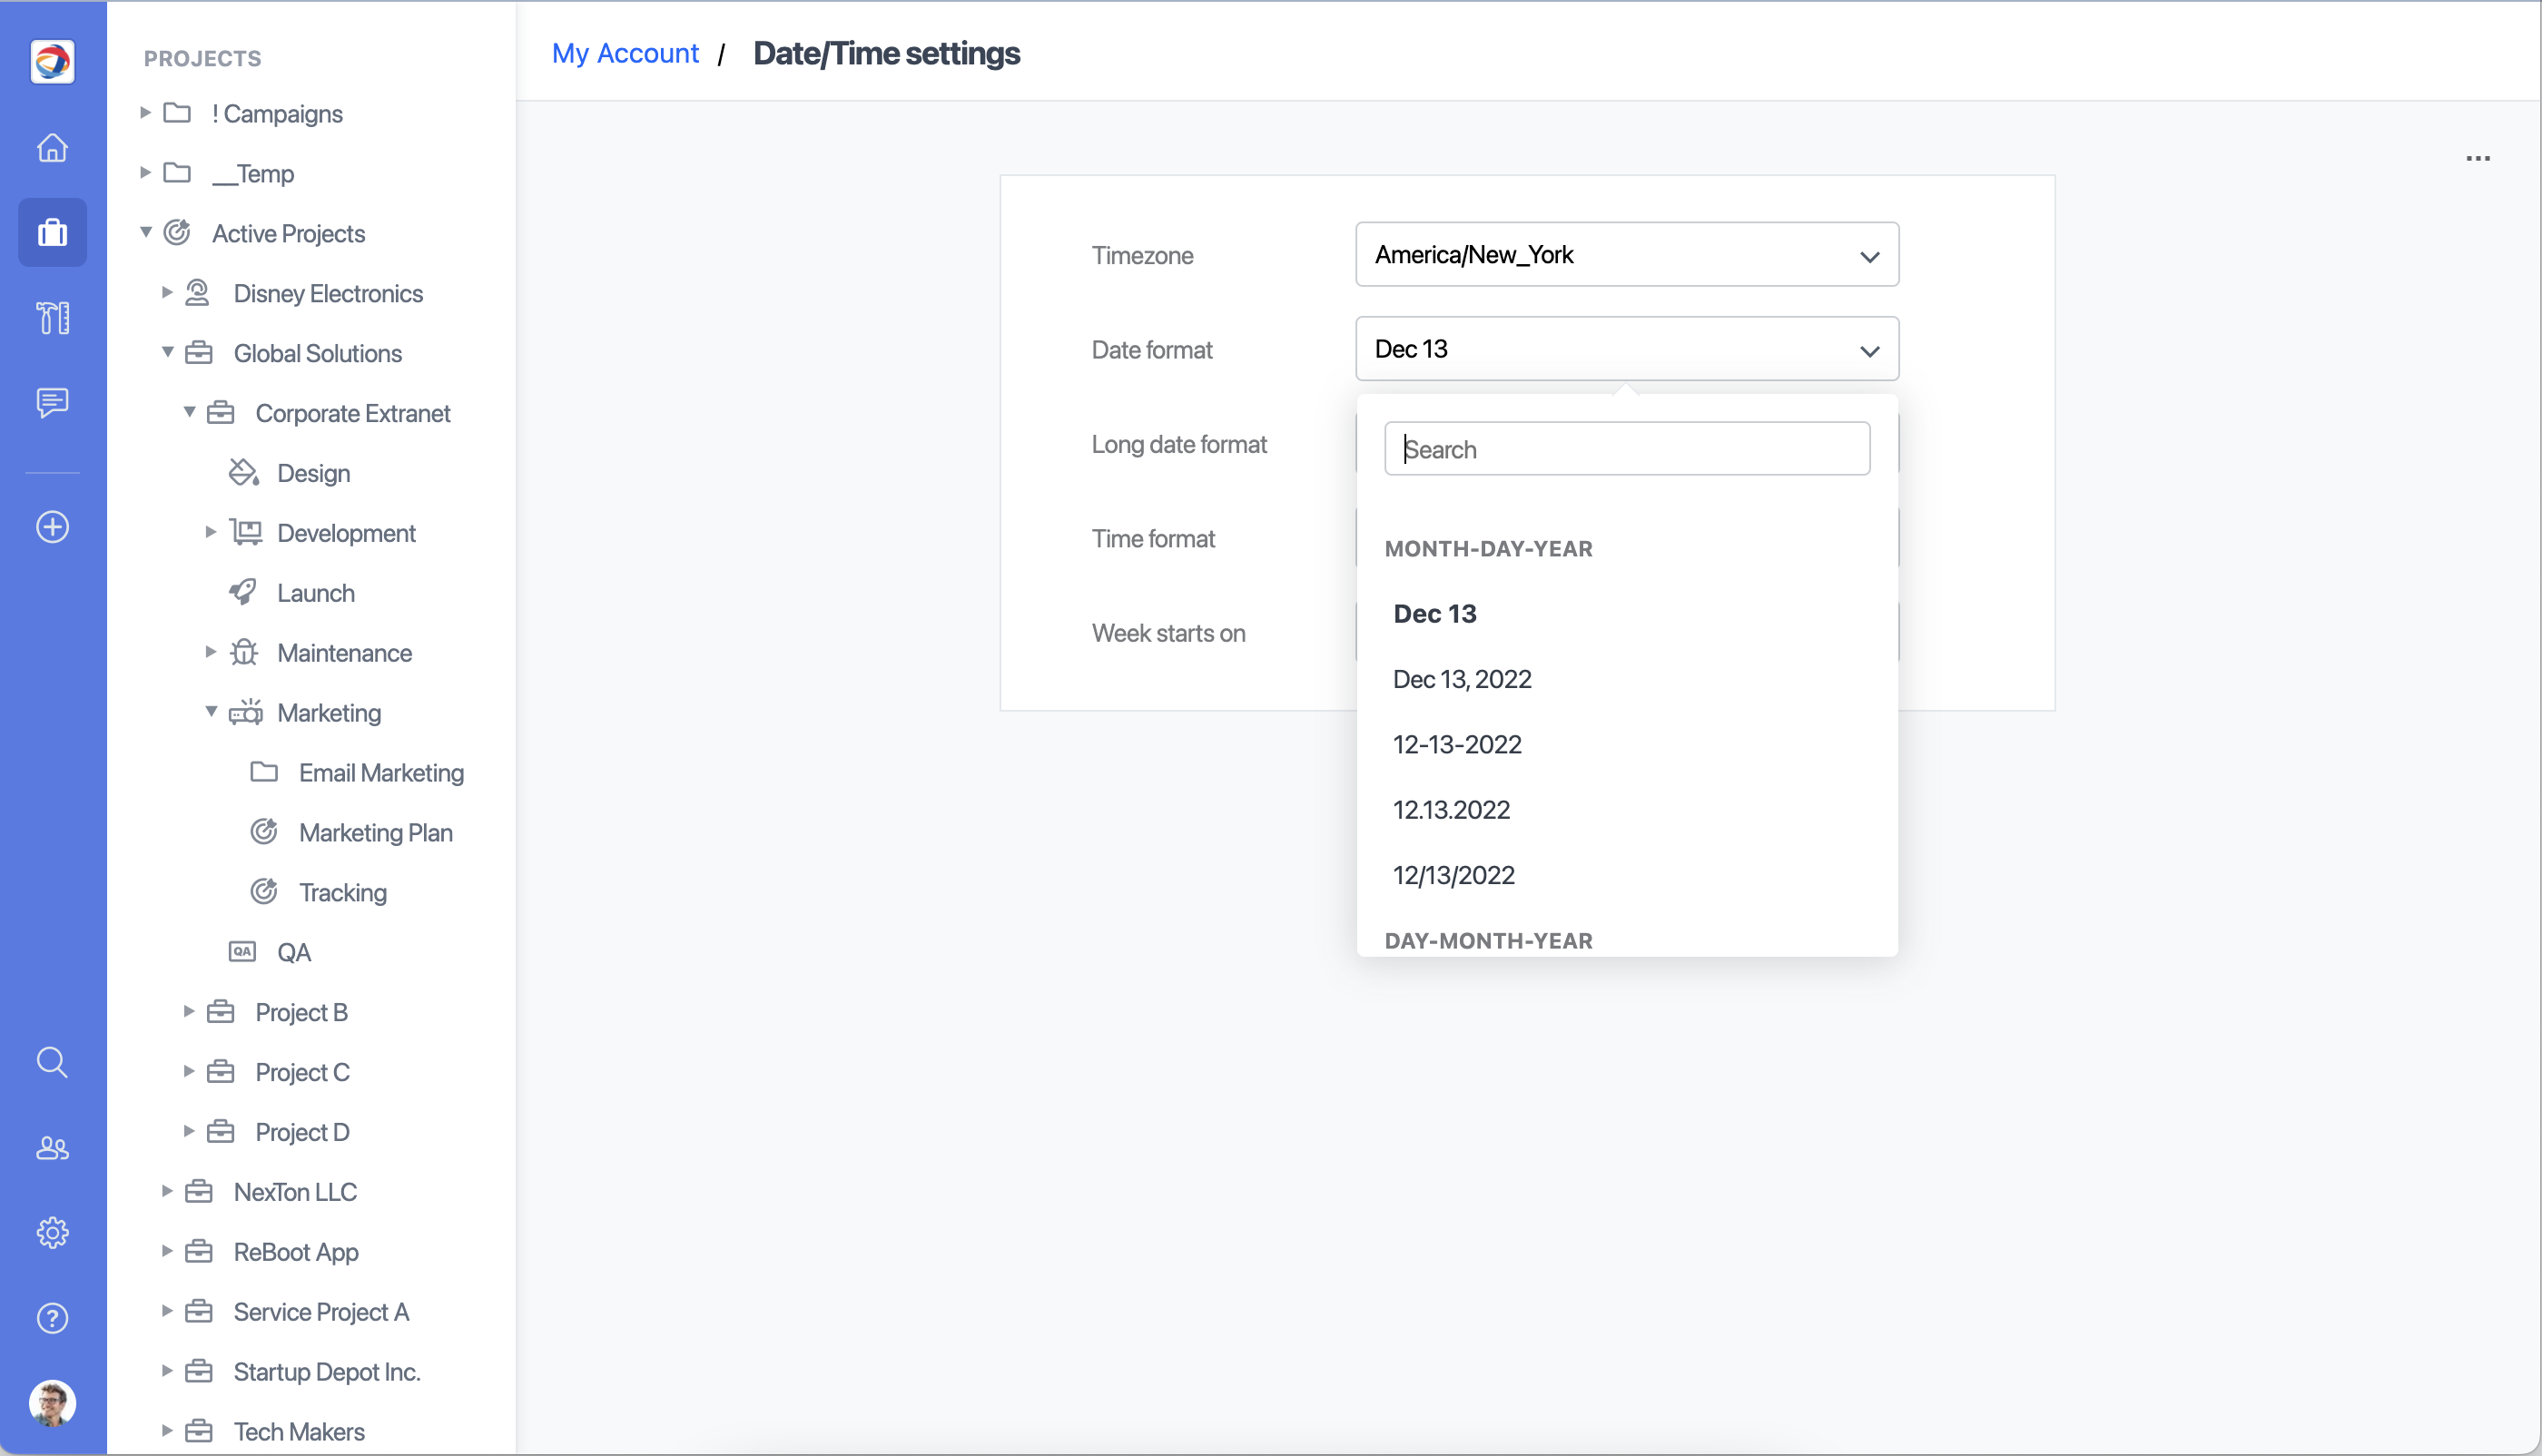Click the user avatar photo
This screenshot has height=1456, width=2542.
[x=52, y=1403]
